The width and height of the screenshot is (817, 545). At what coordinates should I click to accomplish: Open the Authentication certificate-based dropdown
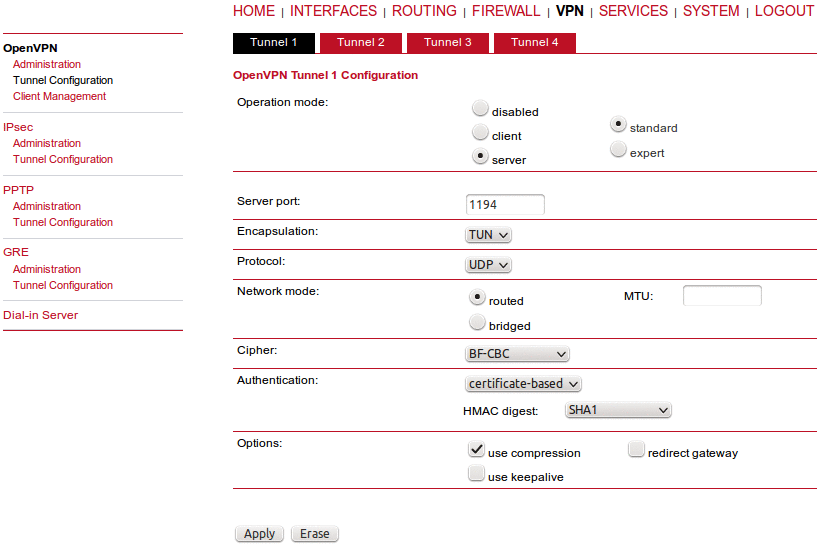[x=523, y=384]
